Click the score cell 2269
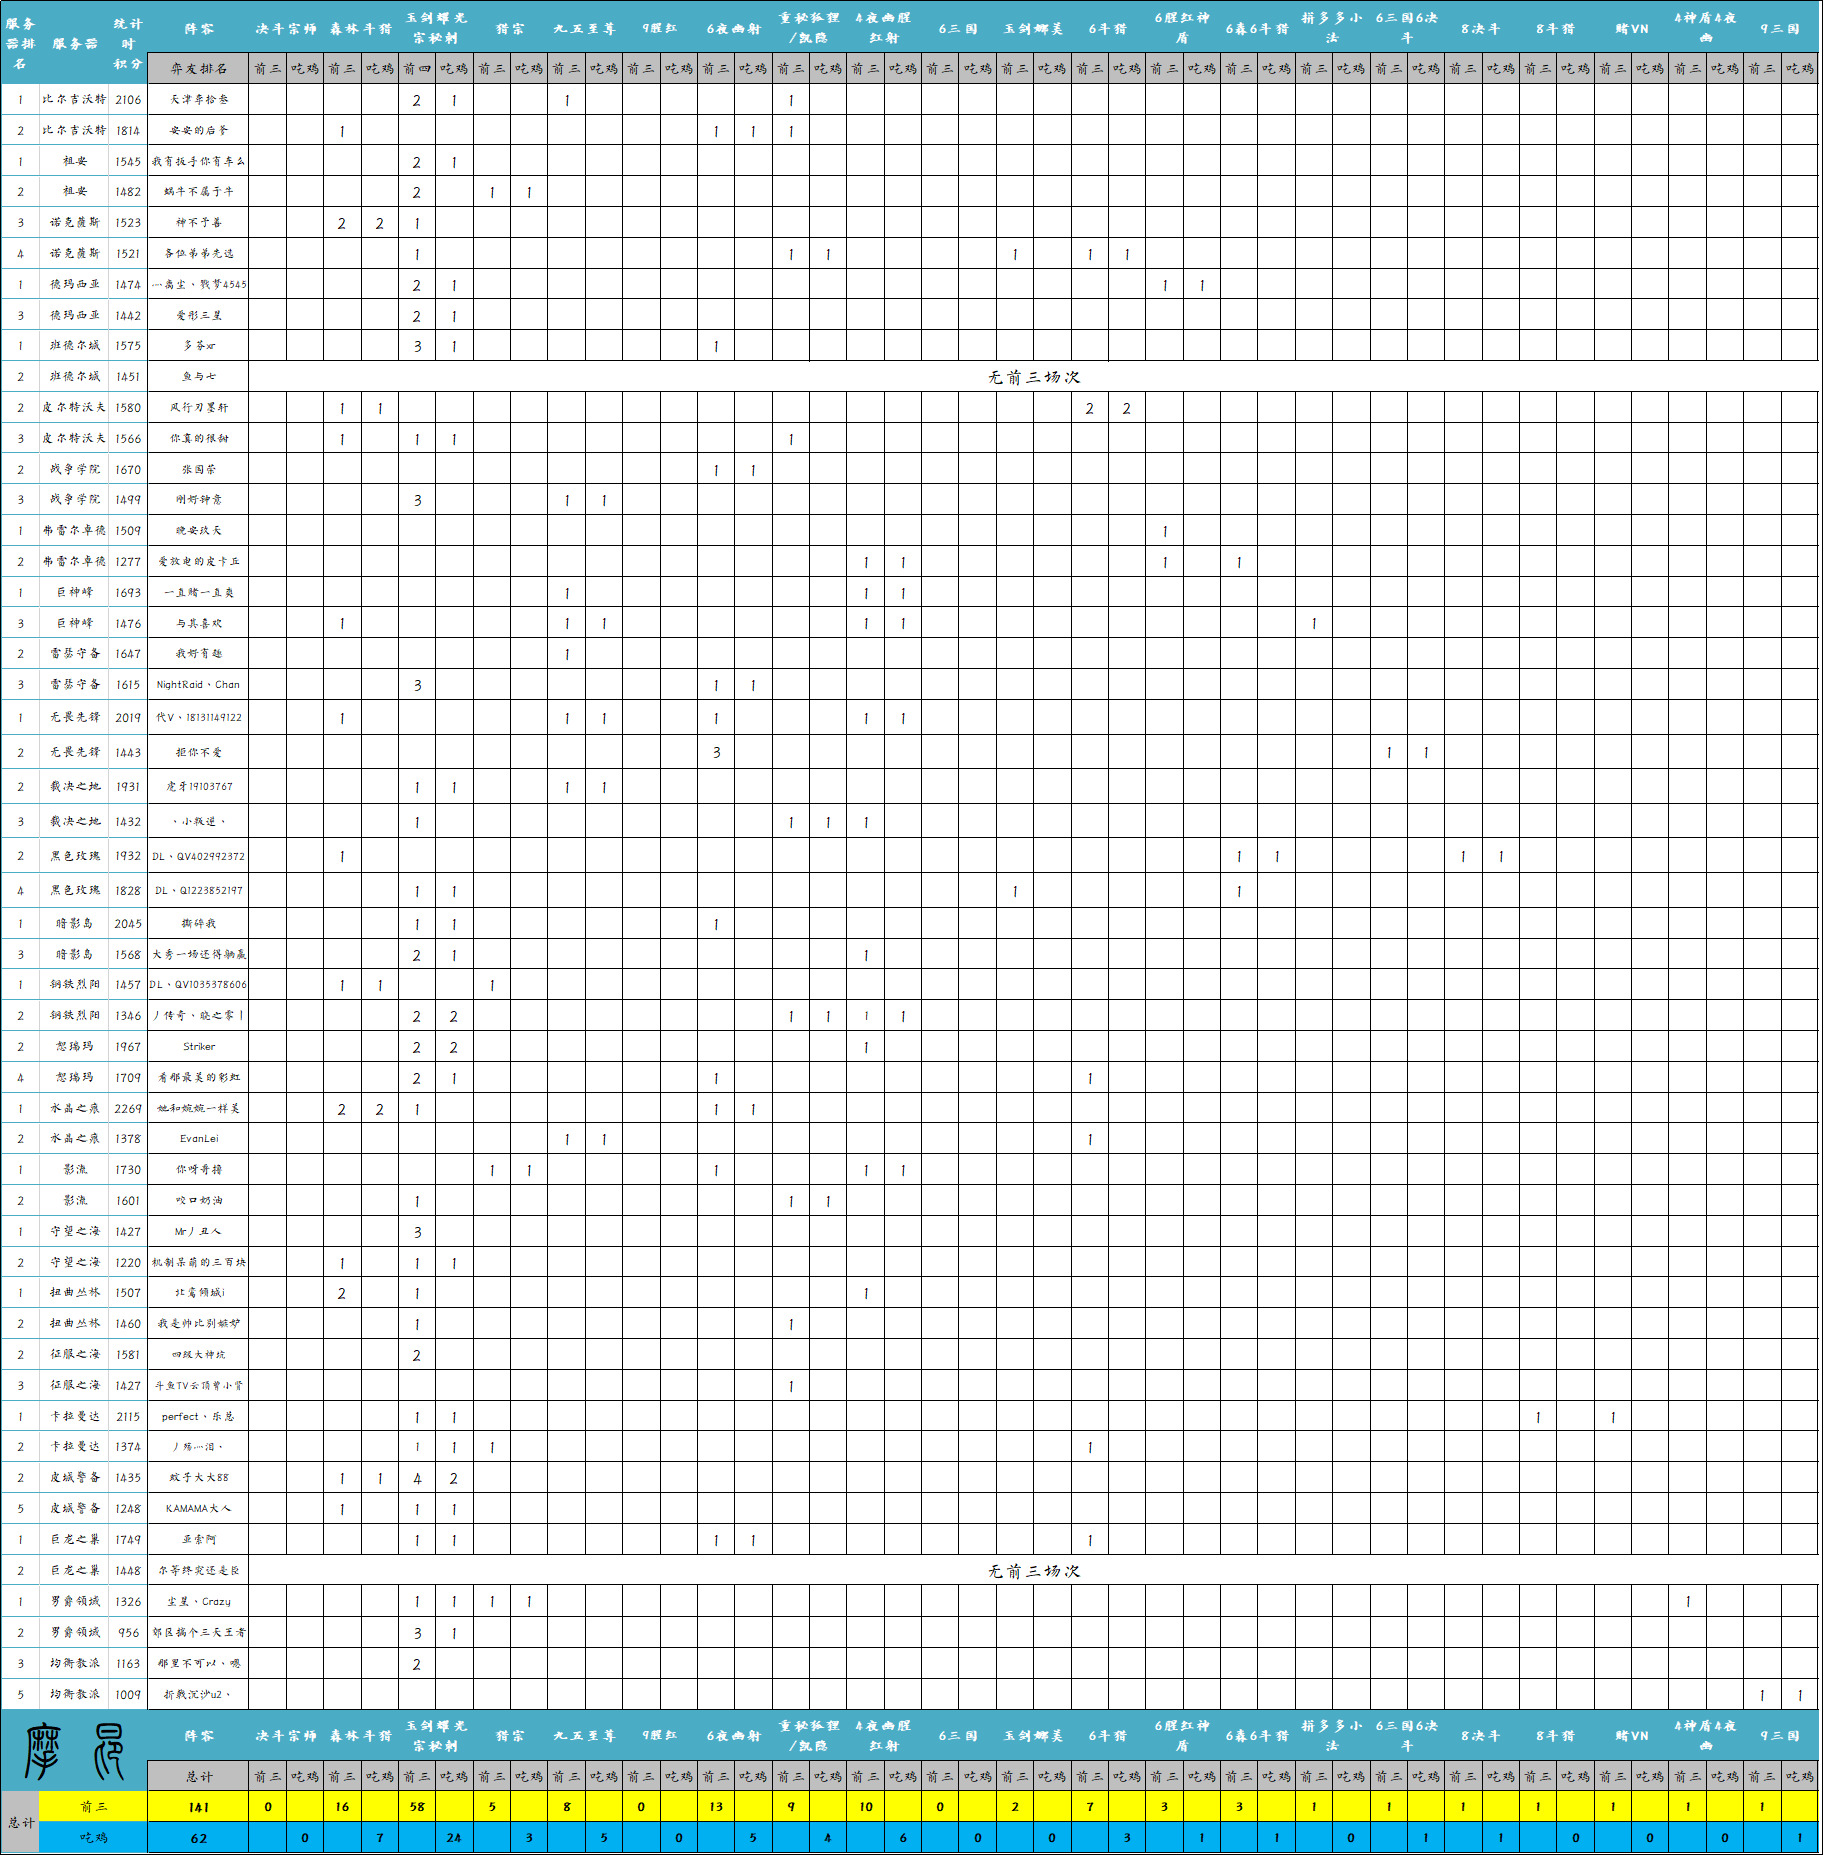 128,1109
